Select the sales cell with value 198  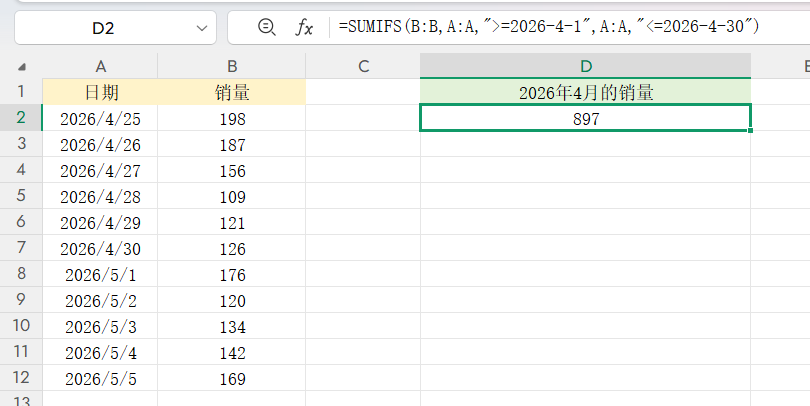coord(232,118)
